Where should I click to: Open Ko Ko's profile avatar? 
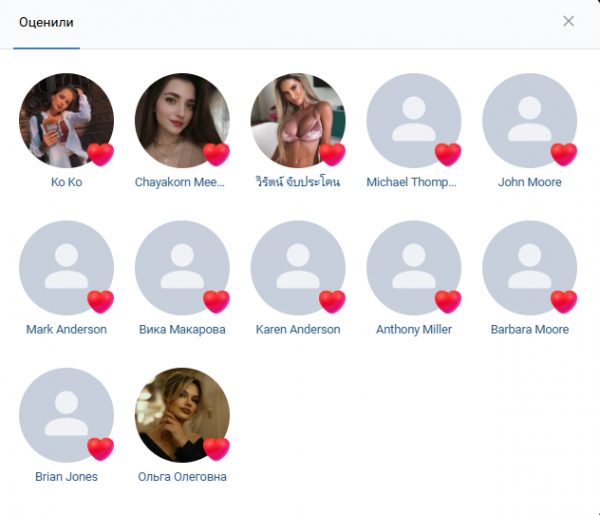tap(67, 121)
